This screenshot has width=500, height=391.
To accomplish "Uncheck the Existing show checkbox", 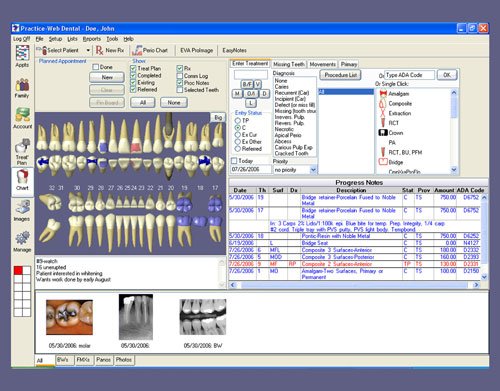I will [x=133, y=82].
